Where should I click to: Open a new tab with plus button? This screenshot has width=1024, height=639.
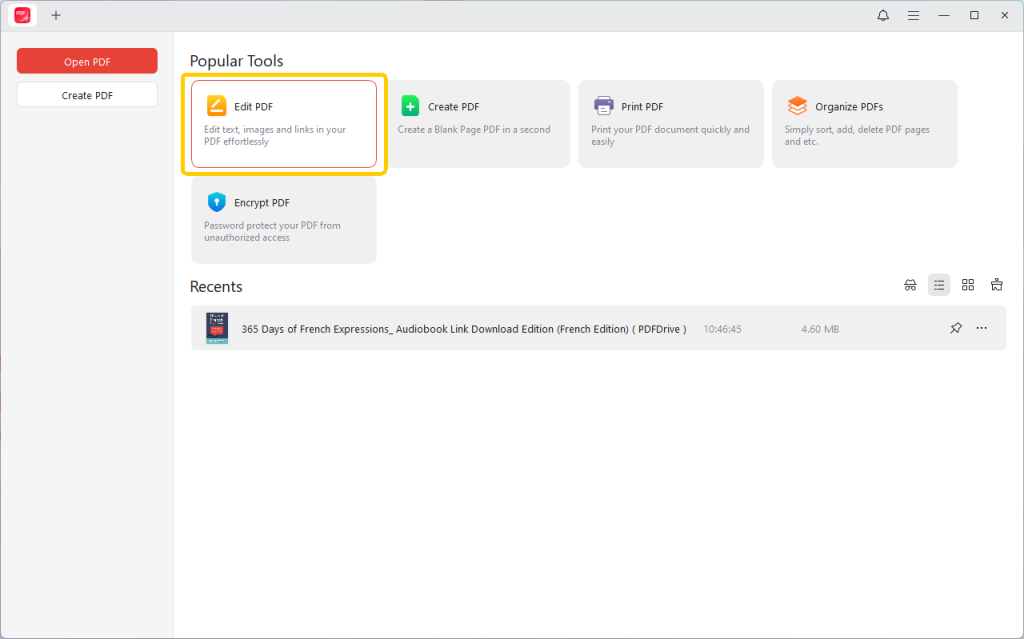[56, 15]
